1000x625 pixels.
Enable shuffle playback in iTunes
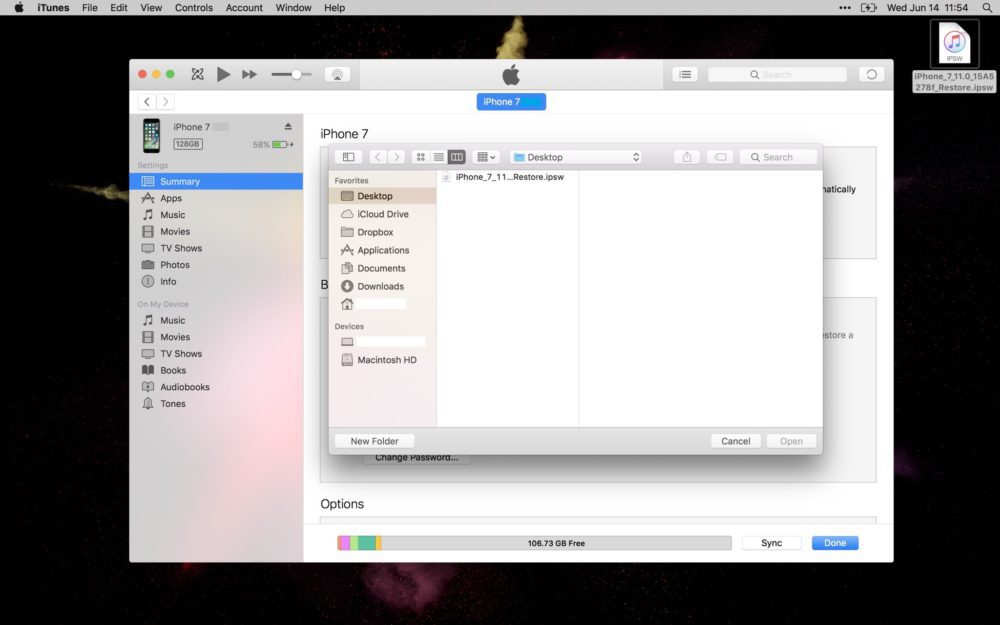[197, 74]
